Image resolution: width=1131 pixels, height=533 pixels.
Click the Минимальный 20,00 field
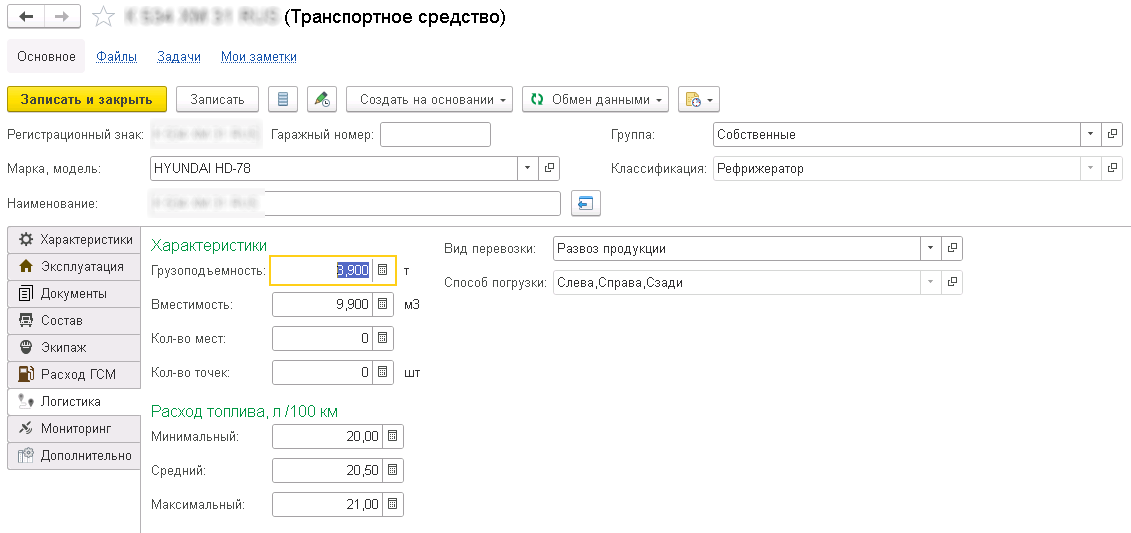(327, 436)
